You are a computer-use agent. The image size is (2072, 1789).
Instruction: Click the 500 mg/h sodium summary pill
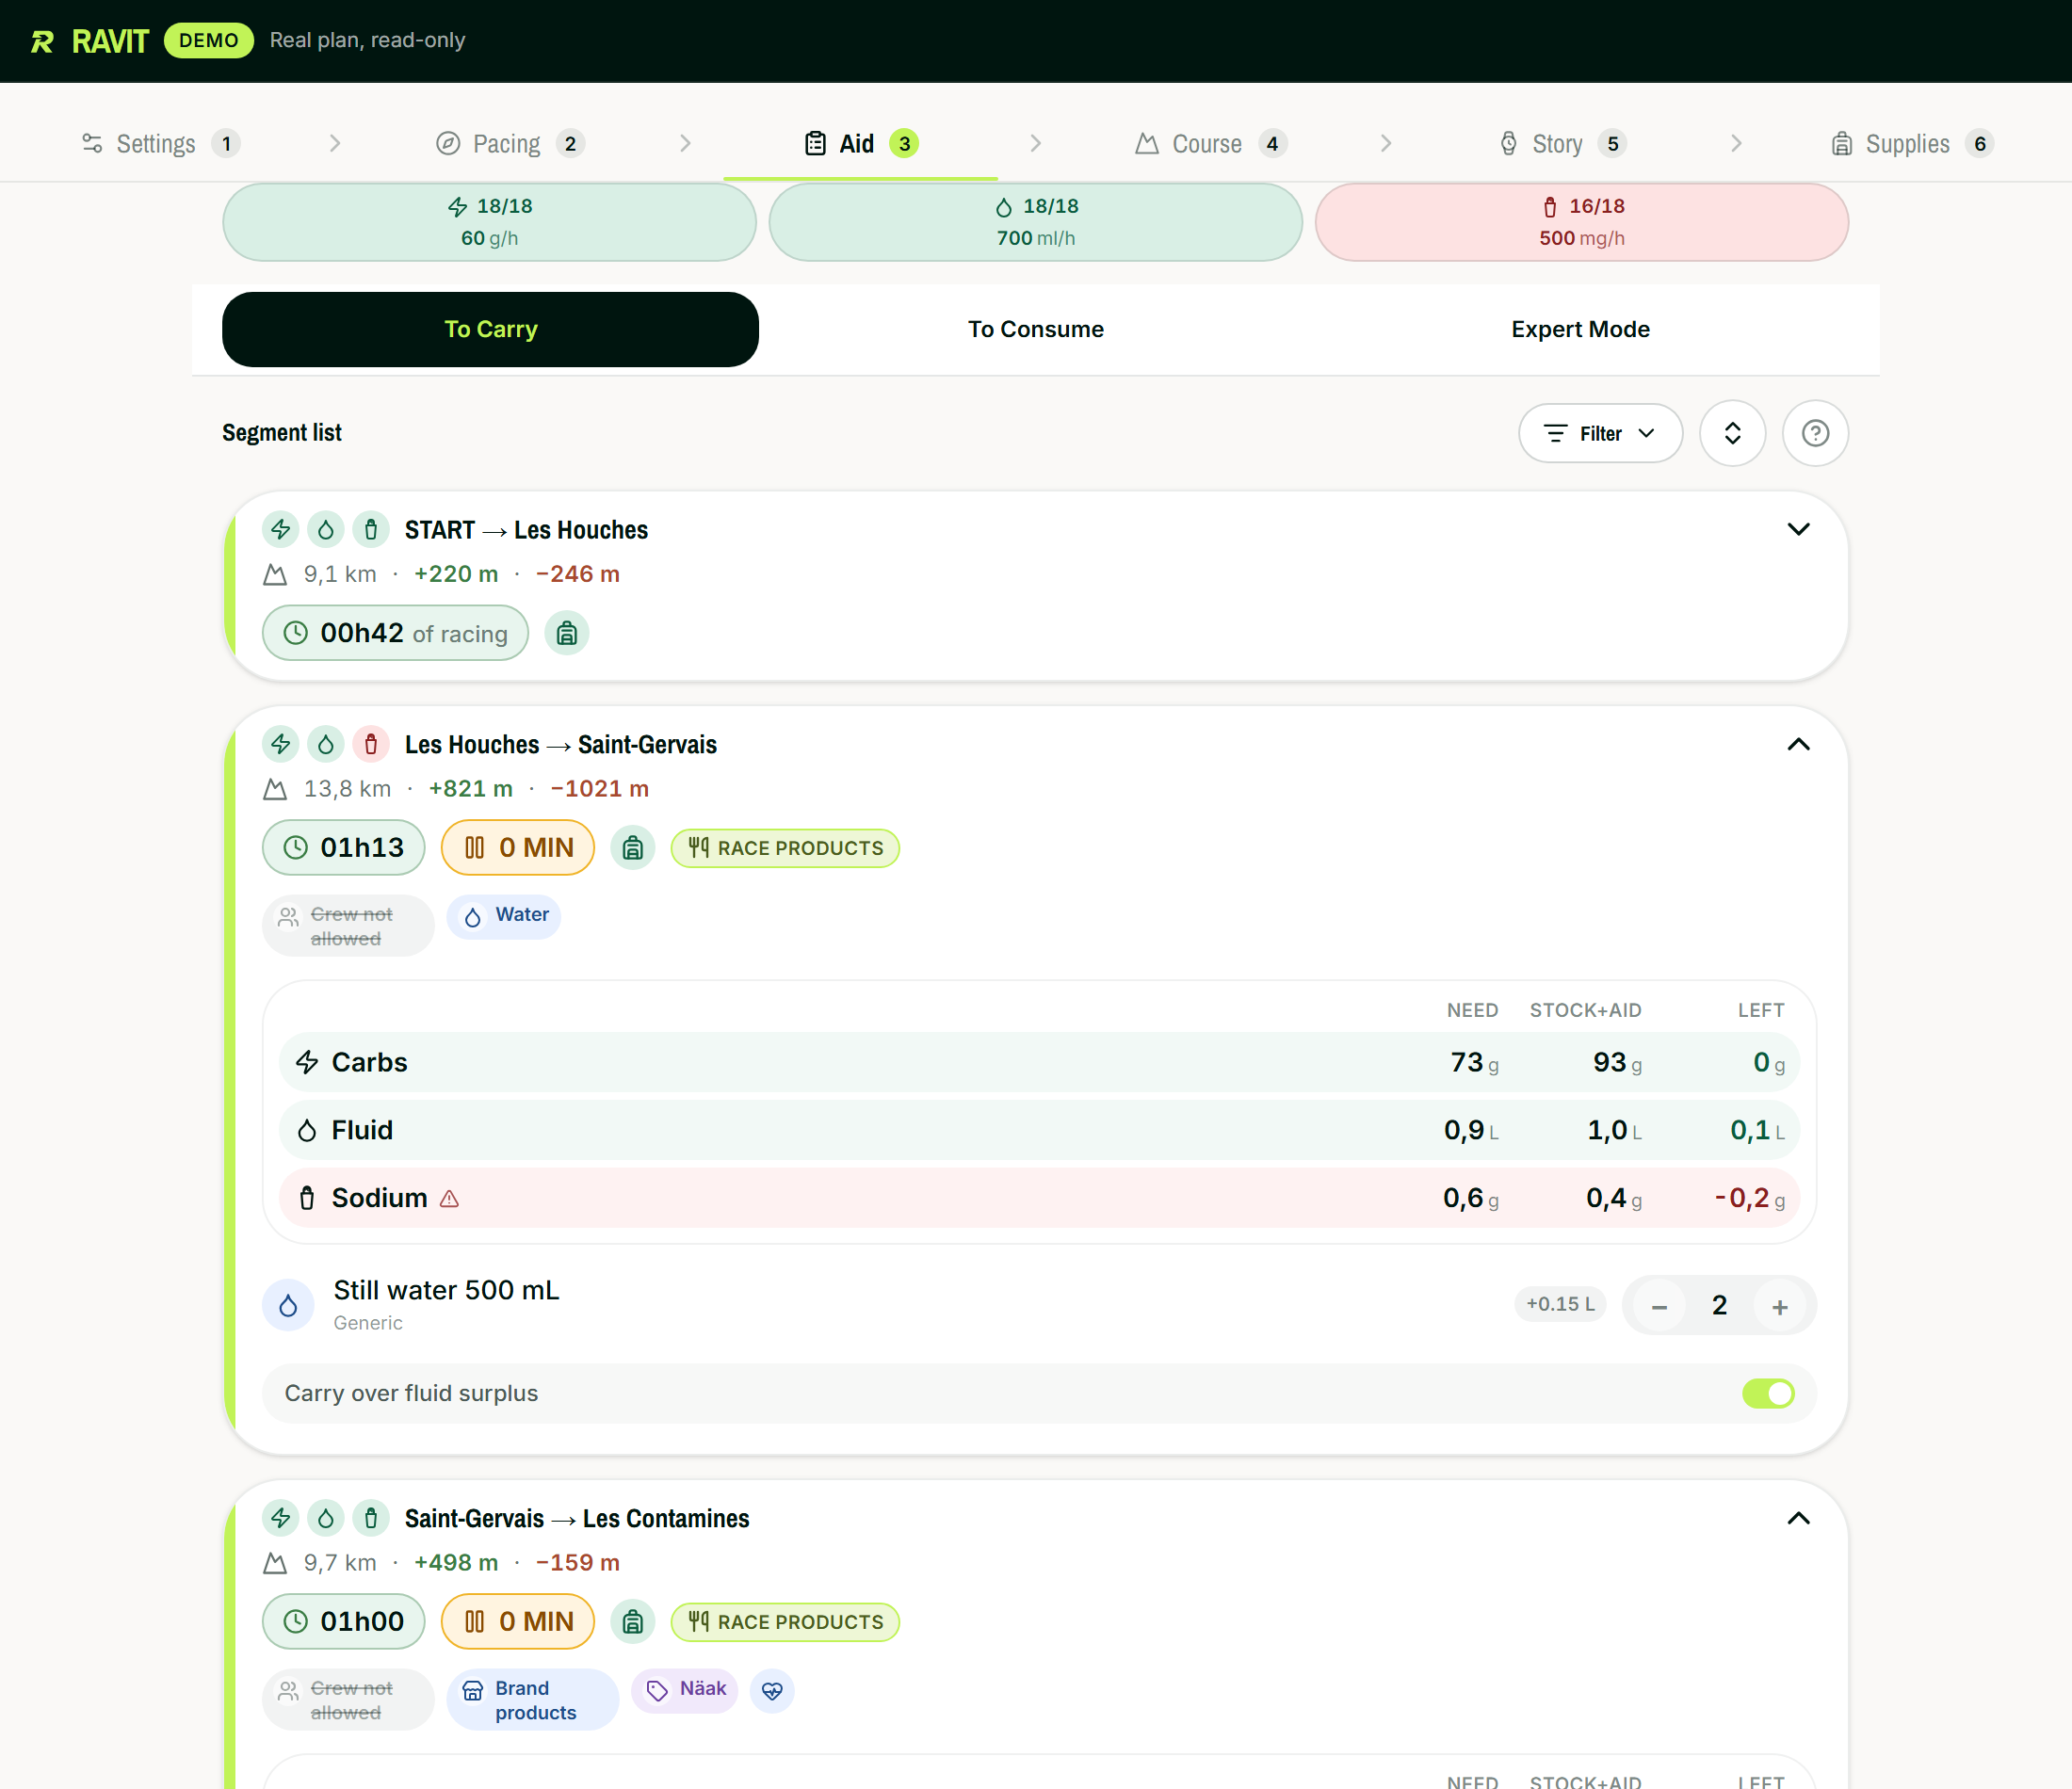click(x=1581, y=222)
